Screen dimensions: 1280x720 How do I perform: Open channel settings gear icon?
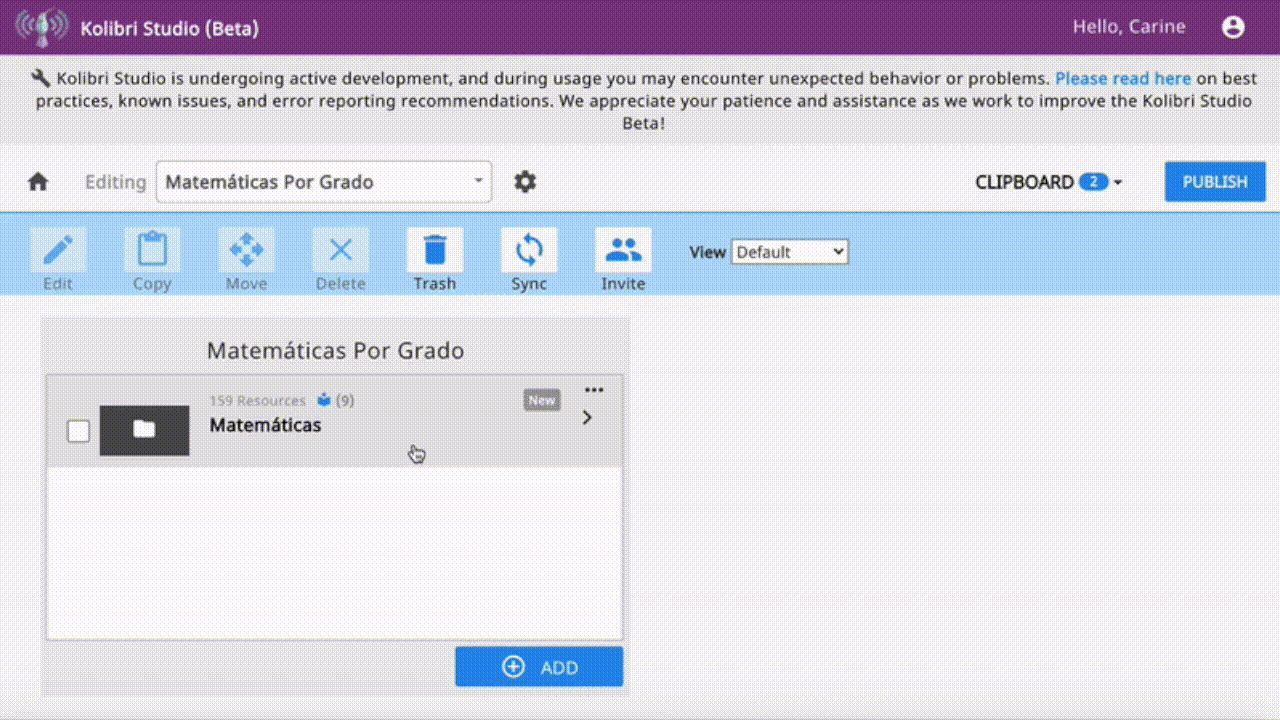click(x=525, y=182)
